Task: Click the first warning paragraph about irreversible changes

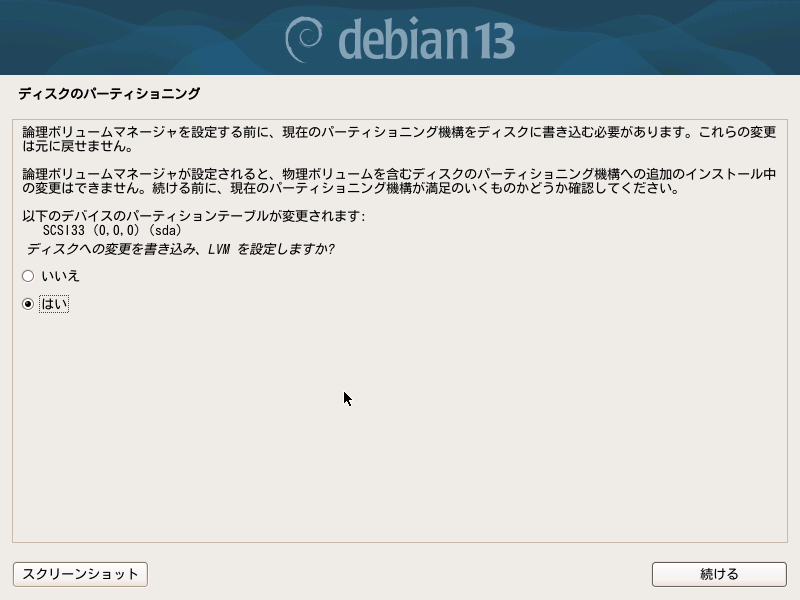Action: [x=399, y=139]
